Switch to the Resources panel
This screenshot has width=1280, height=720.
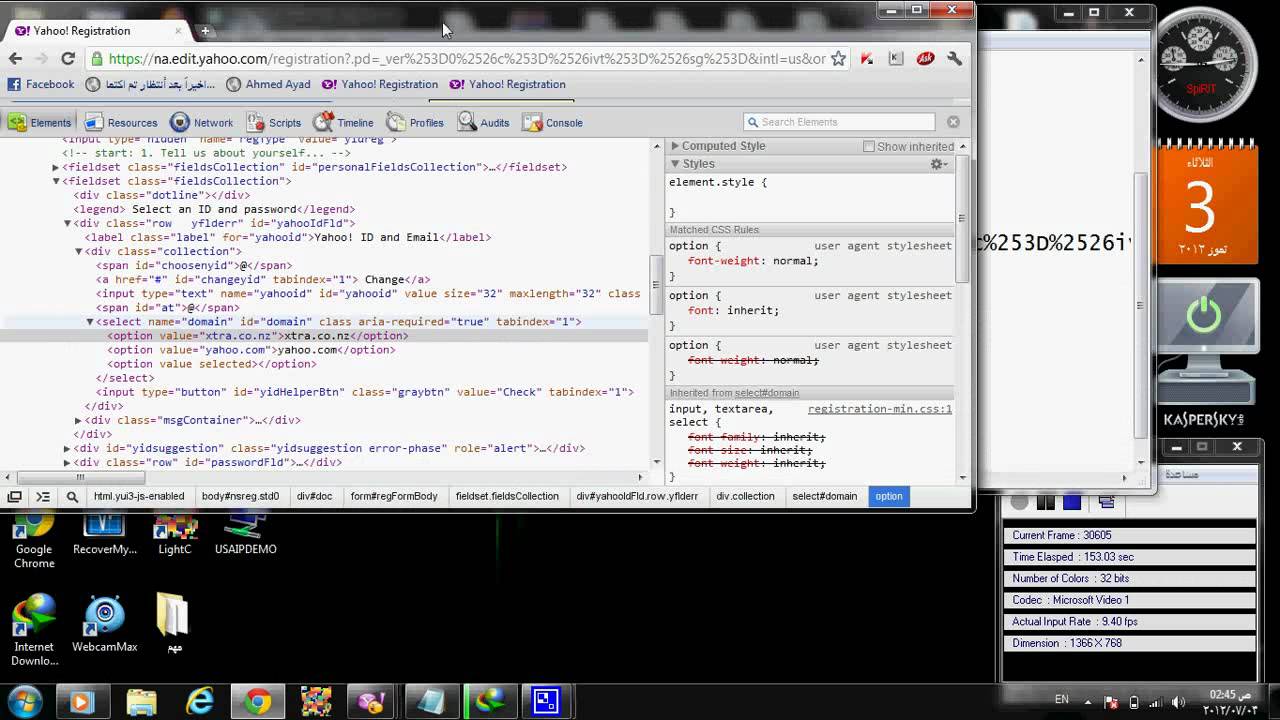(x=121, y=122)
